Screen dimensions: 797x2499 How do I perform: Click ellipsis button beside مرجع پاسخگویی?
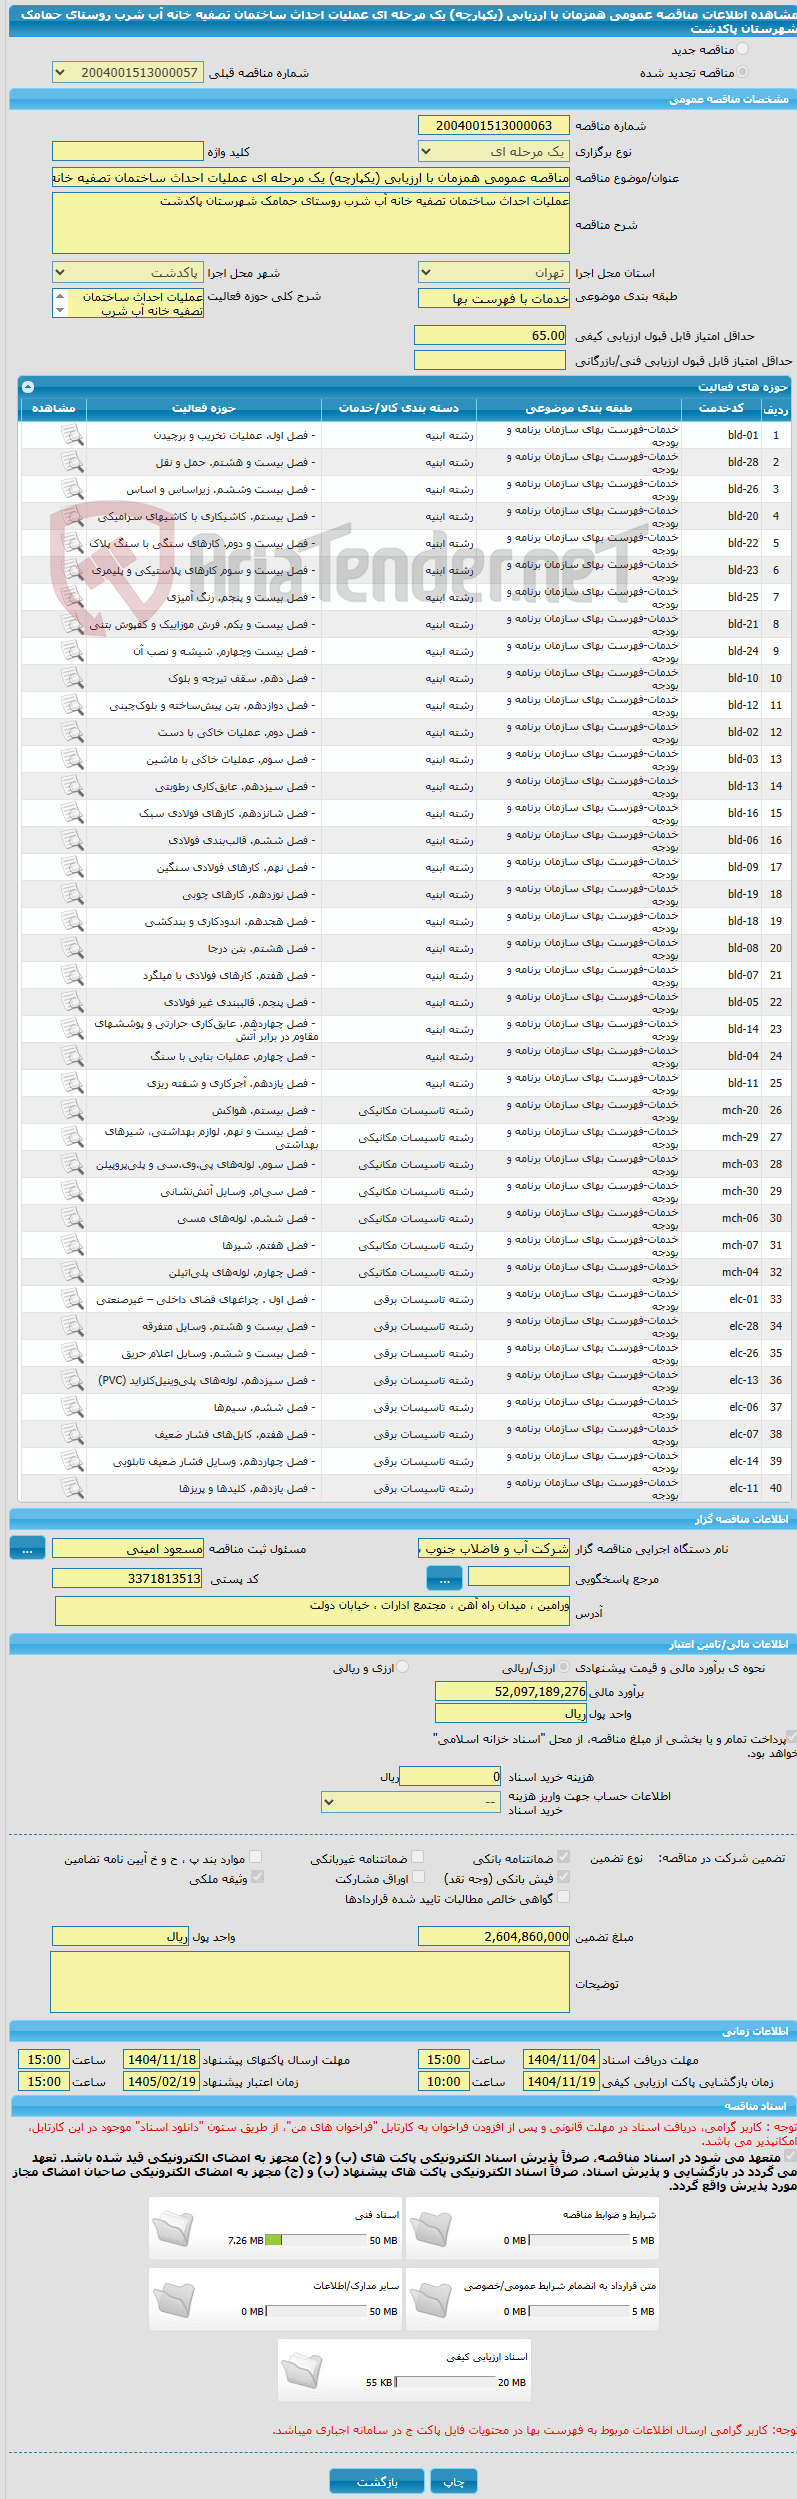444,1578
